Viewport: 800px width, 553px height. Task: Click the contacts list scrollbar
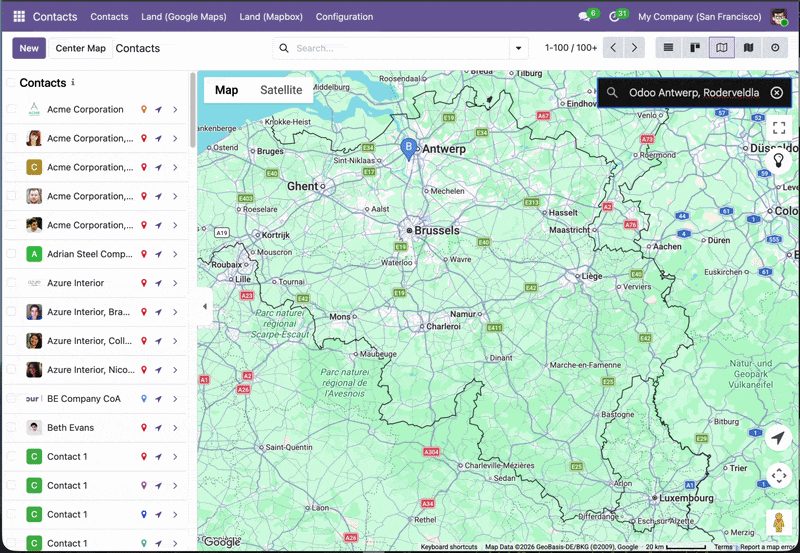point(193,110)
